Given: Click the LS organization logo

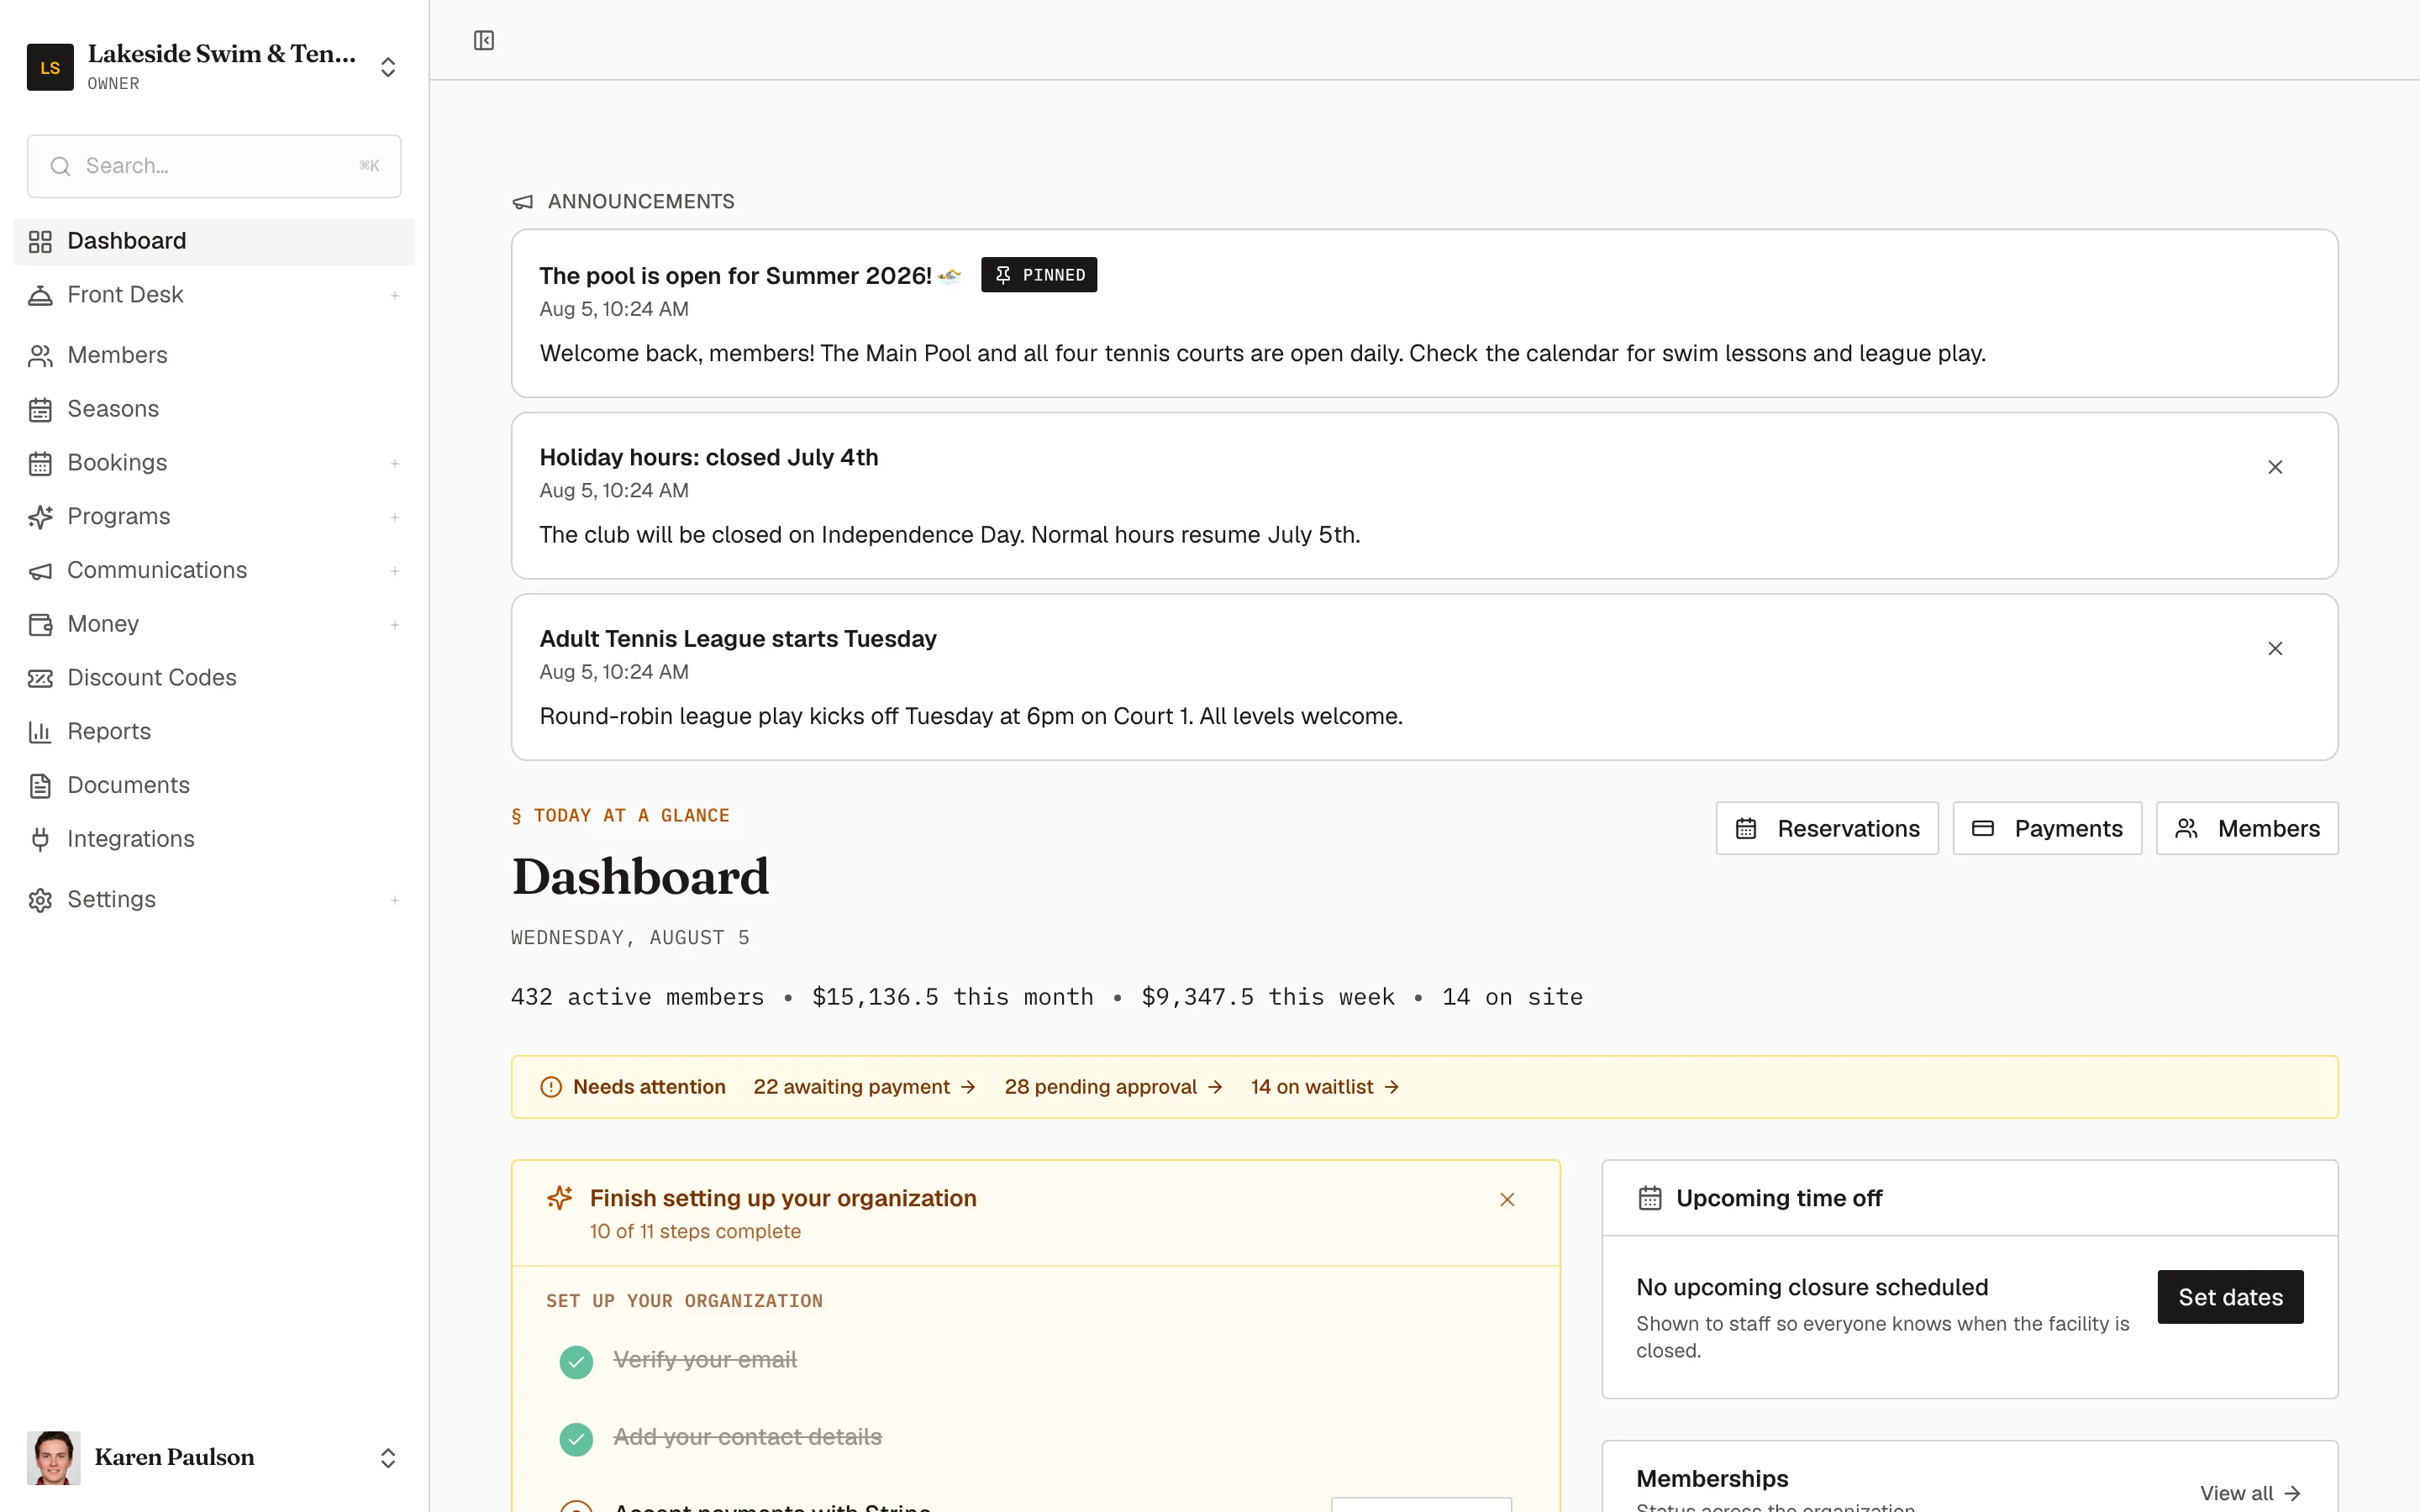Looking at the screenshot, I should tap(50, 67).
